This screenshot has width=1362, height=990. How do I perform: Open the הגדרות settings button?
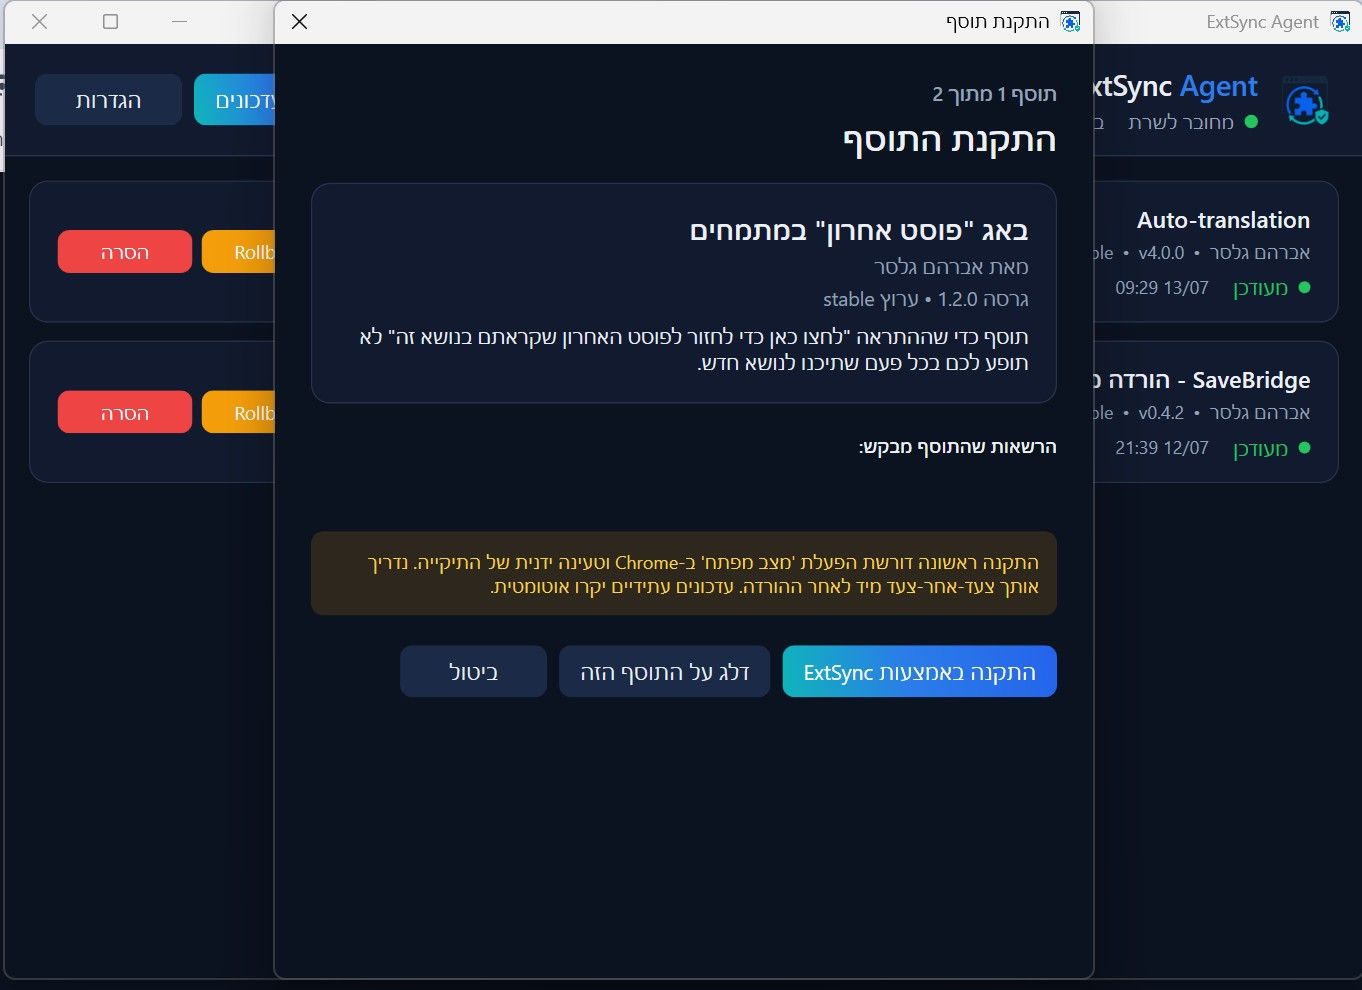click(x=108, y=100)
